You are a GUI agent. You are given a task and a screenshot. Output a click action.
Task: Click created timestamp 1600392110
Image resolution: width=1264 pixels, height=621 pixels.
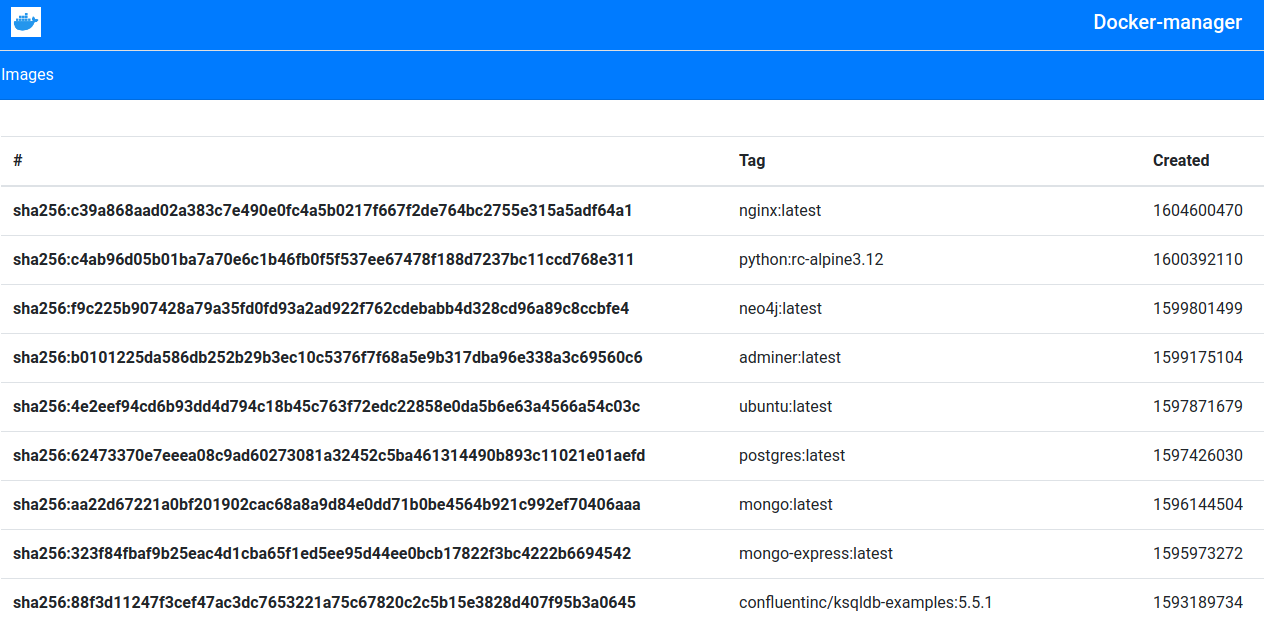coord(1198,259)
